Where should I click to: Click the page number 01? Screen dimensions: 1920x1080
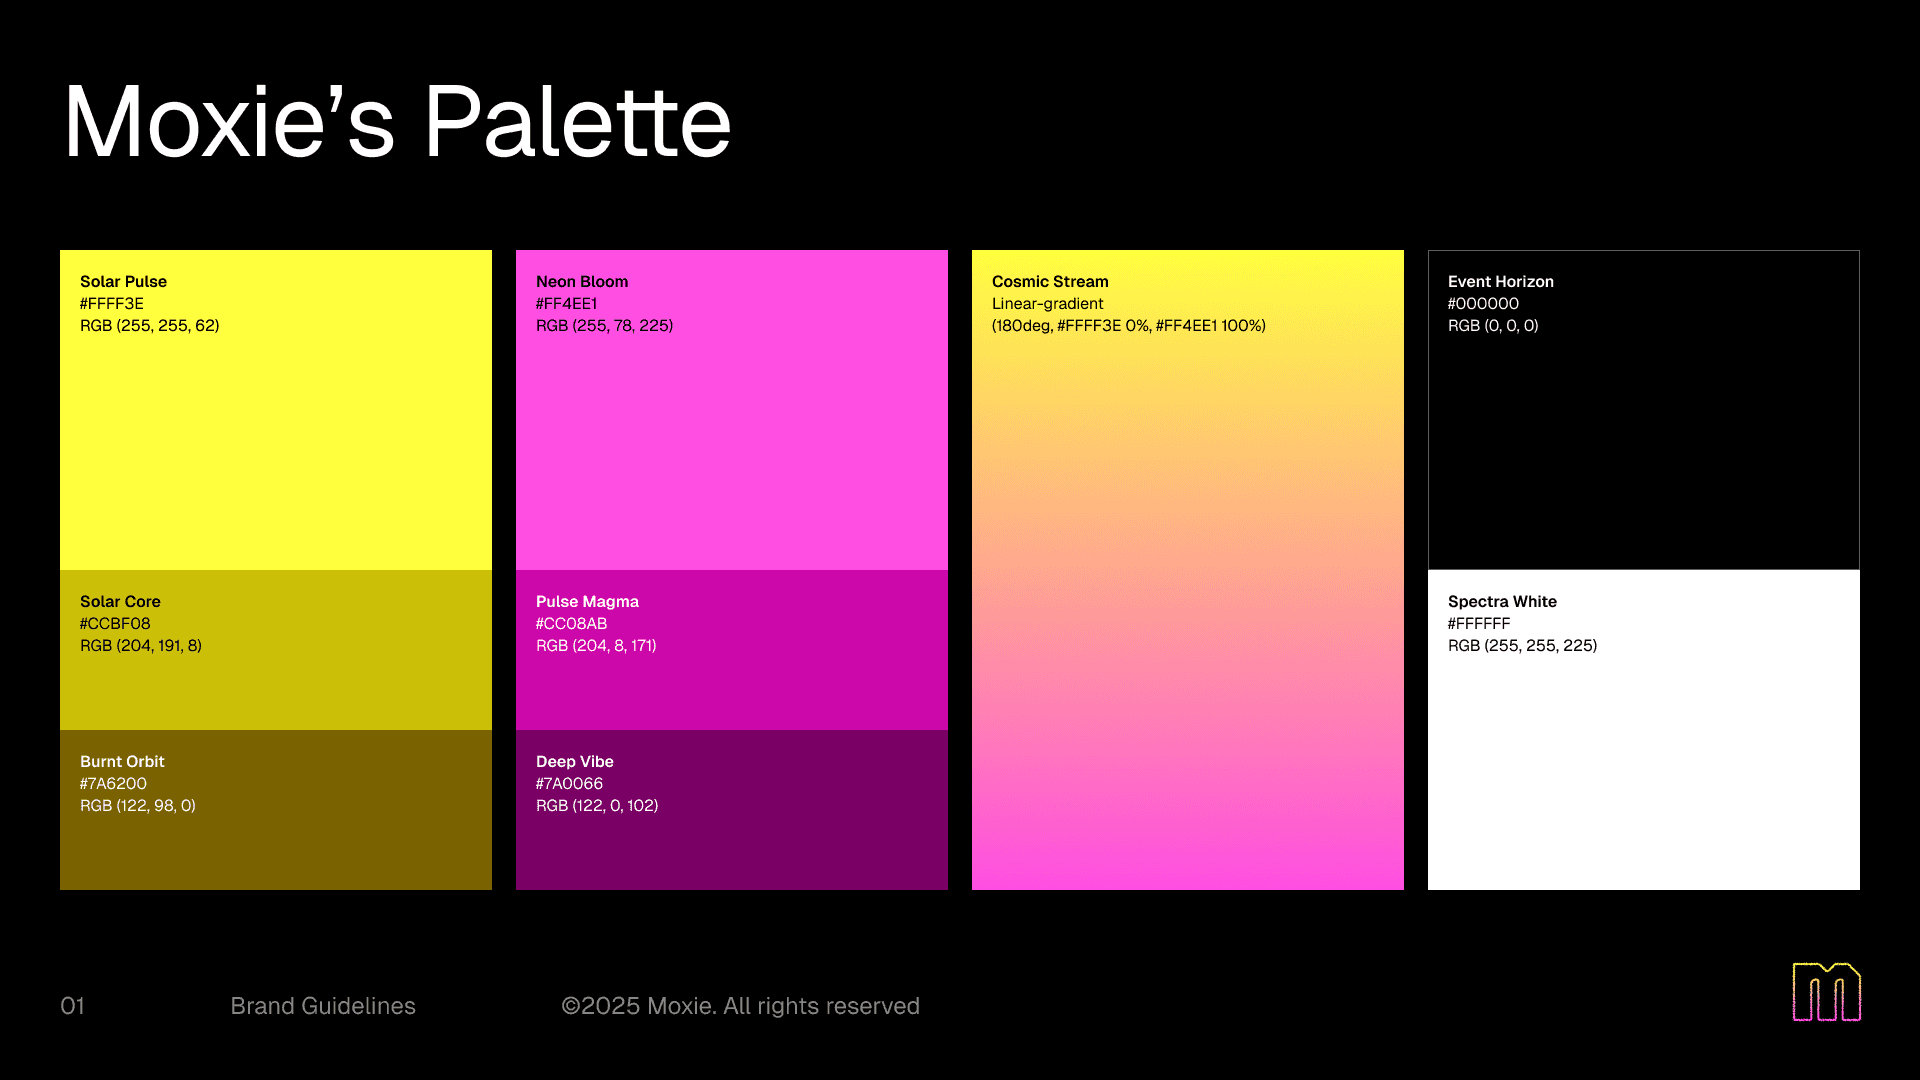(x=72, y=1006)
